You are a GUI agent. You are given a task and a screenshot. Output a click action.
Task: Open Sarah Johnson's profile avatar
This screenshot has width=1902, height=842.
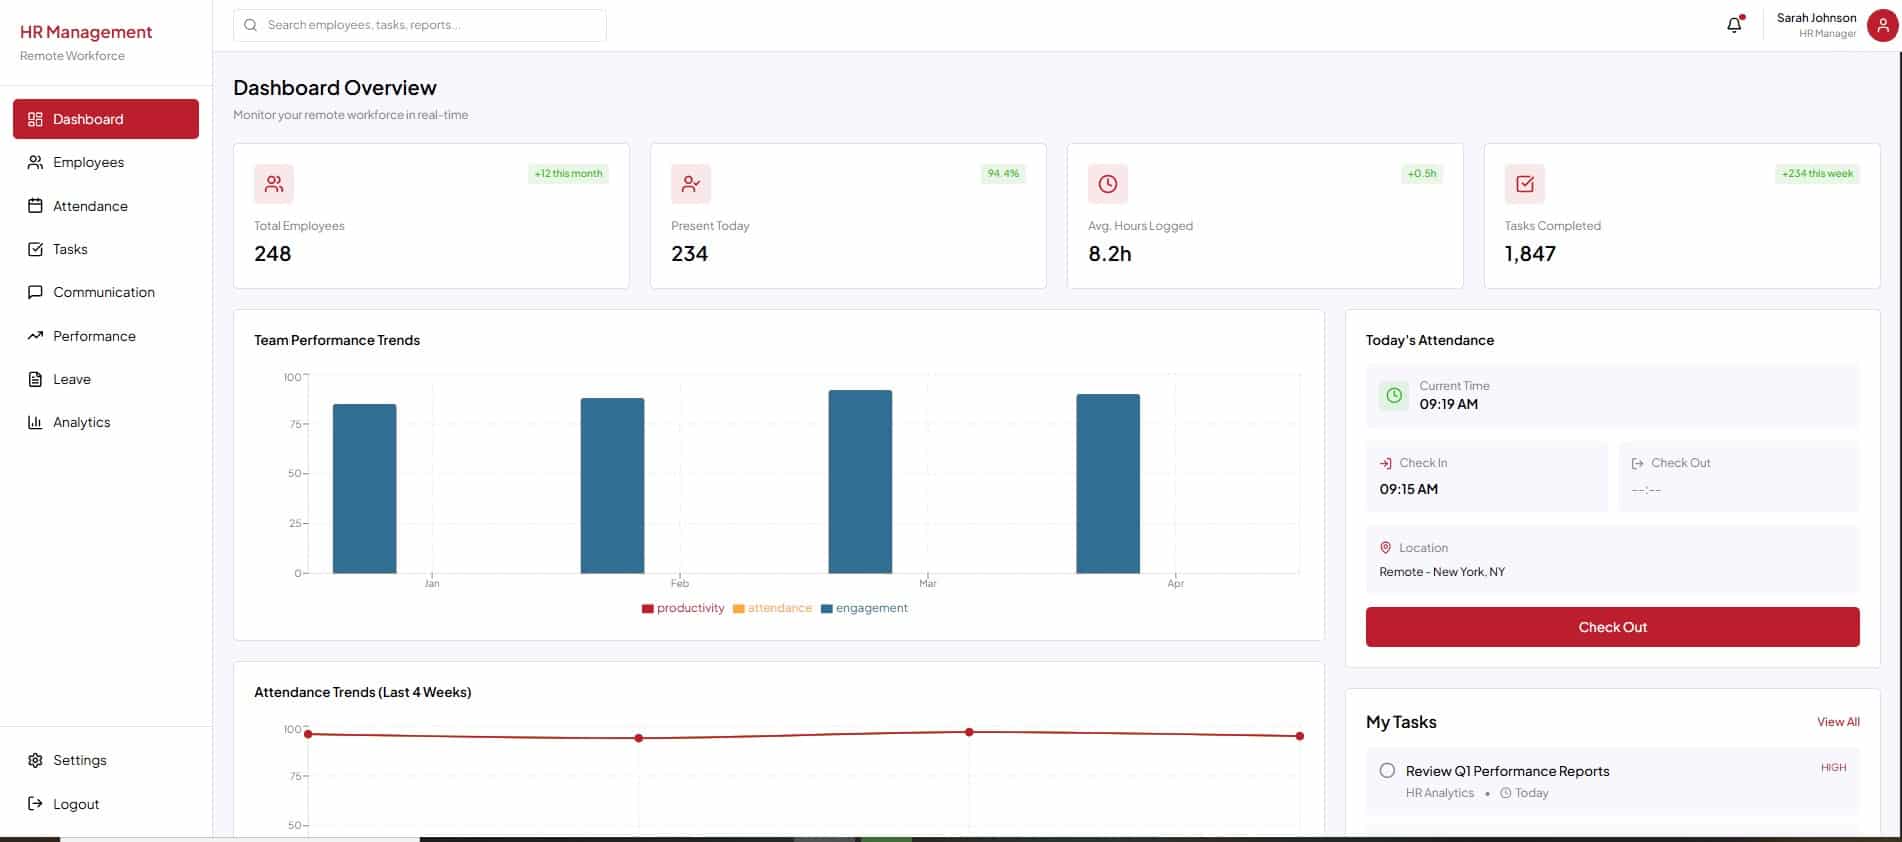[1882, 25]
